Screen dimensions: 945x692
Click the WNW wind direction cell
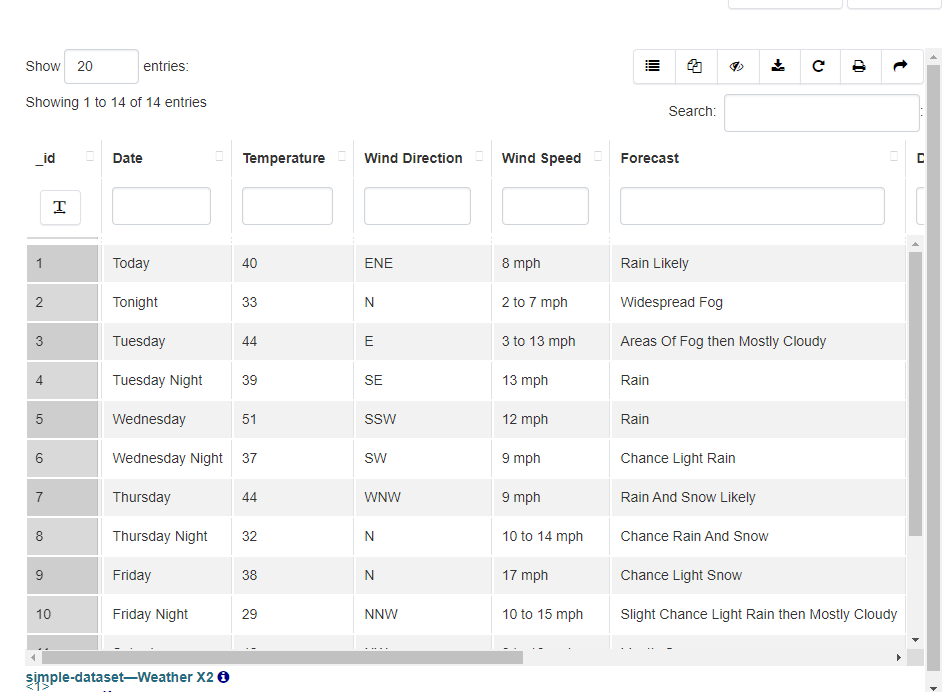pyautogui.click(x=423, y=497)
